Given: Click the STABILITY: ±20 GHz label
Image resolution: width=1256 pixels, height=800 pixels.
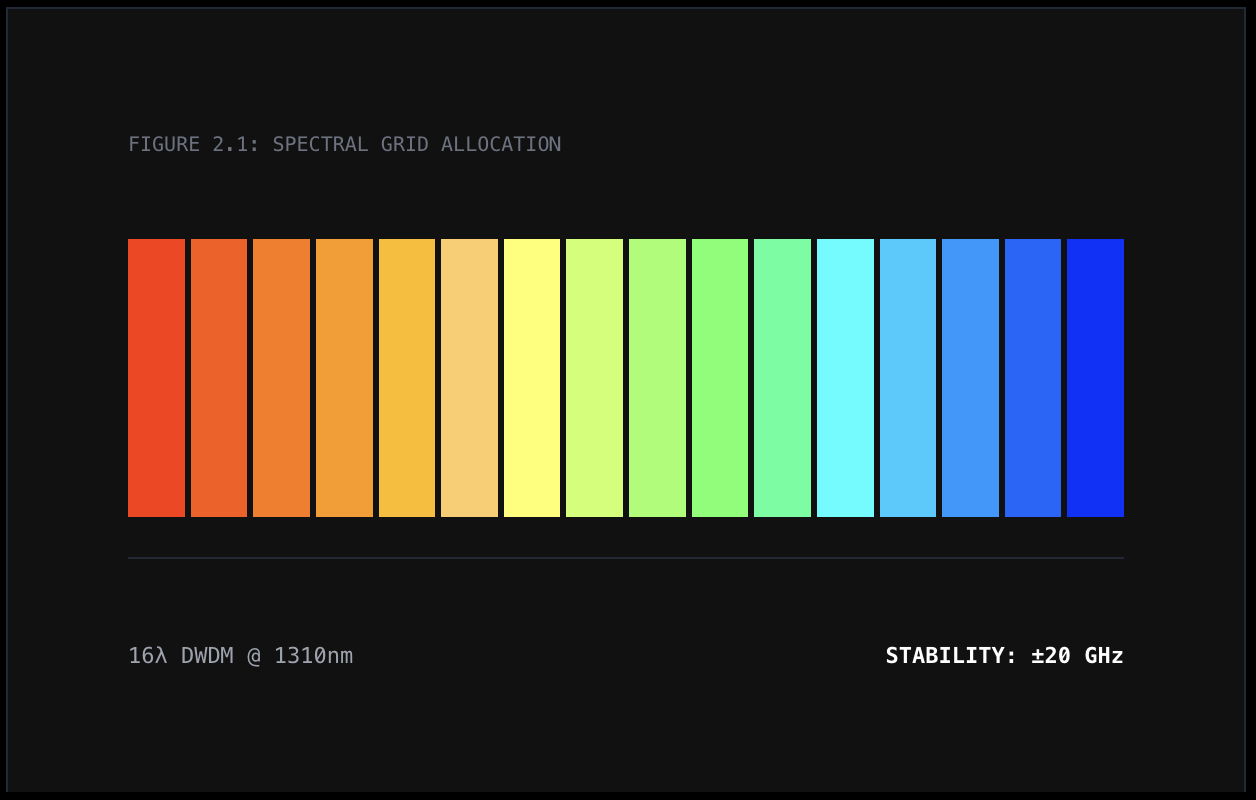Looking at the screenshot, I should click(x=1004, y=656).
